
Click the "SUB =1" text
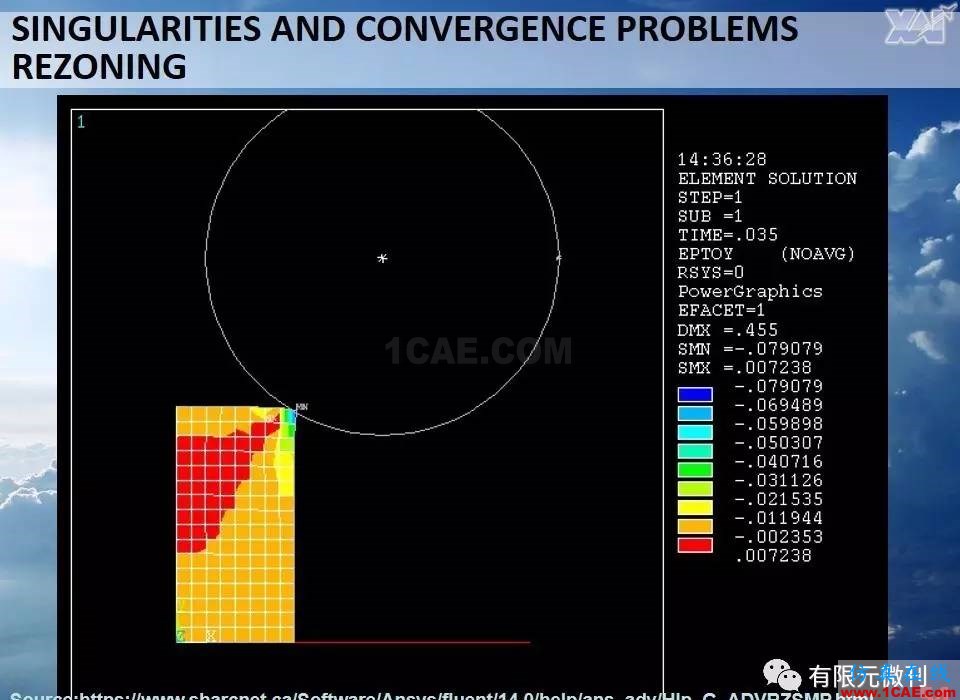[x=710, y=216]
